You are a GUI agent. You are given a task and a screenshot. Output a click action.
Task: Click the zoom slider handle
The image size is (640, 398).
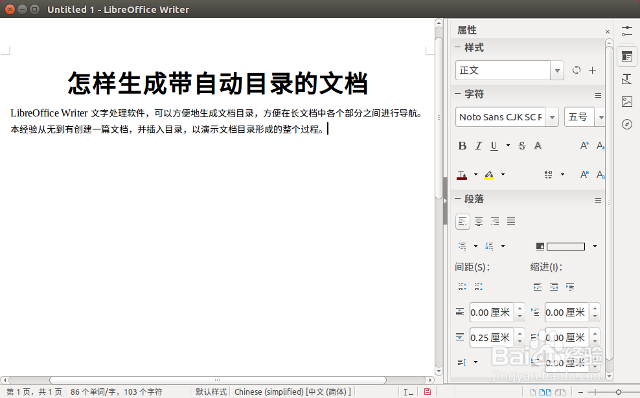click(x=618, y=392)
